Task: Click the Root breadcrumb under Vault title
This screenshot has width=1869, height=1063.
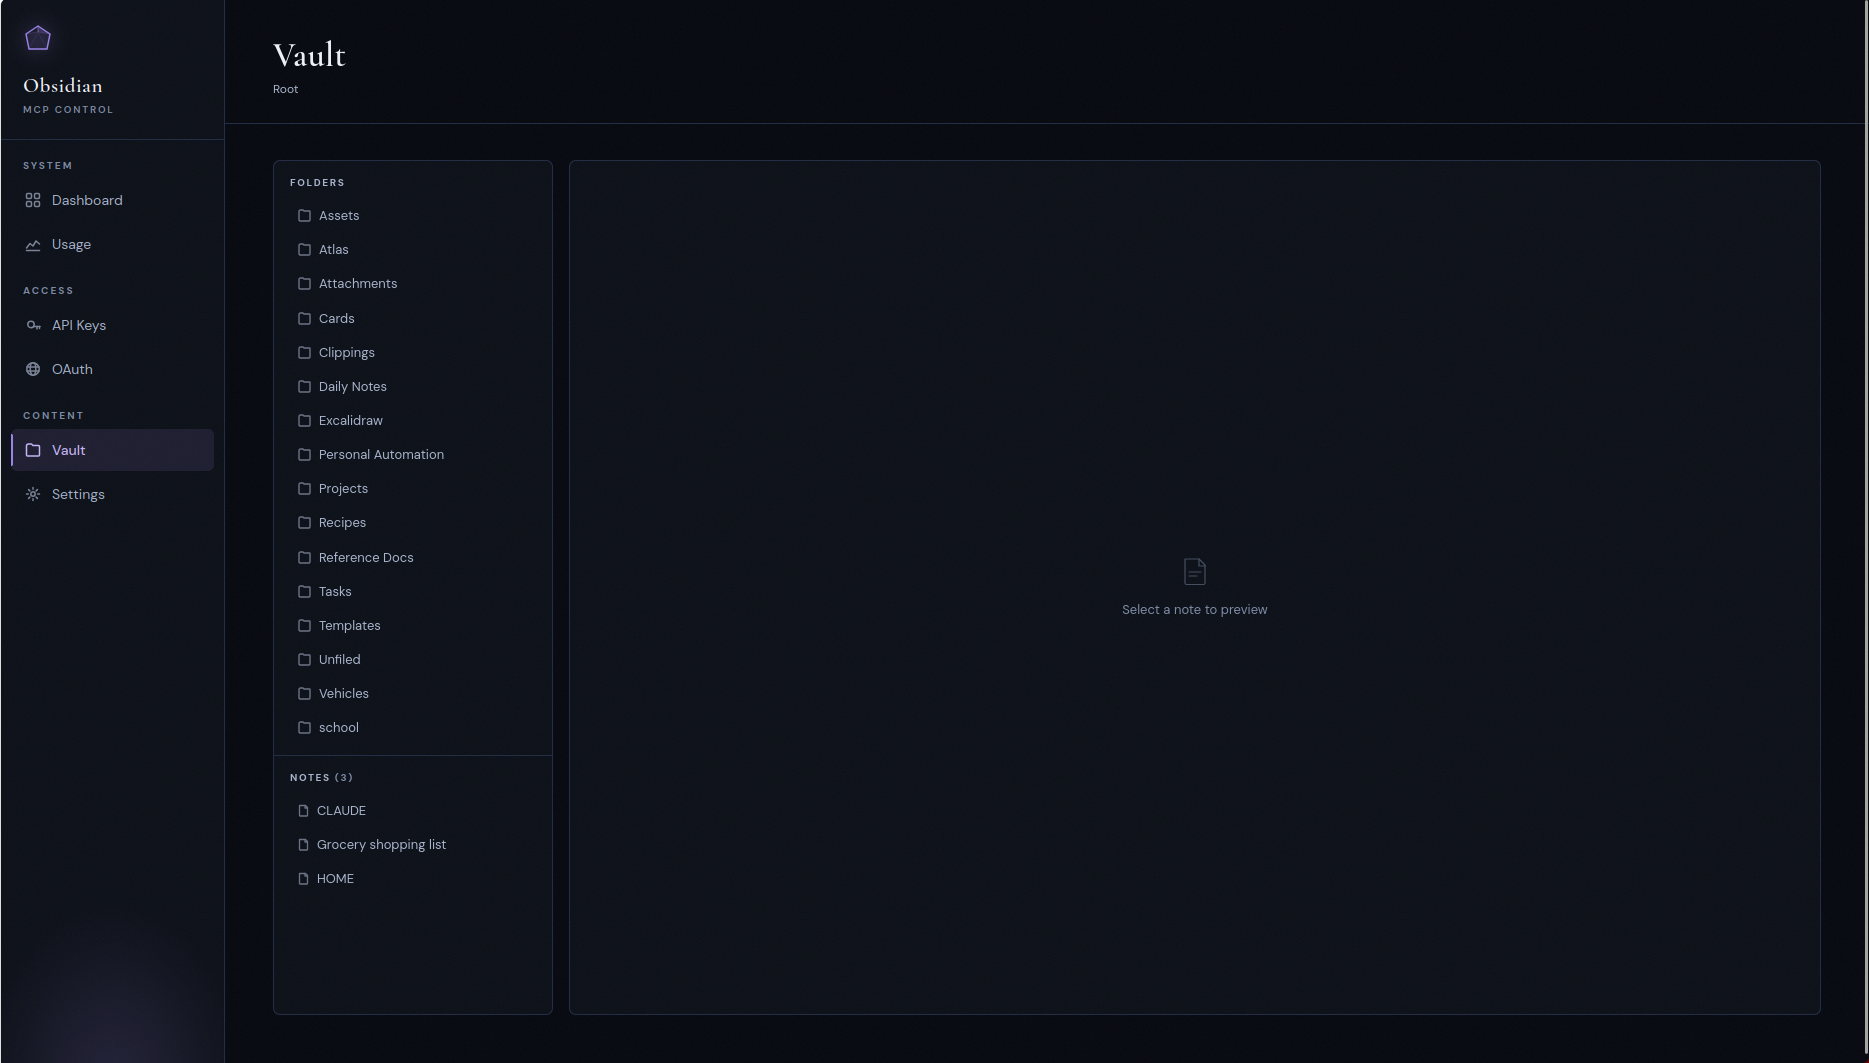Action: pyautogui.click(x=286, y=89)
